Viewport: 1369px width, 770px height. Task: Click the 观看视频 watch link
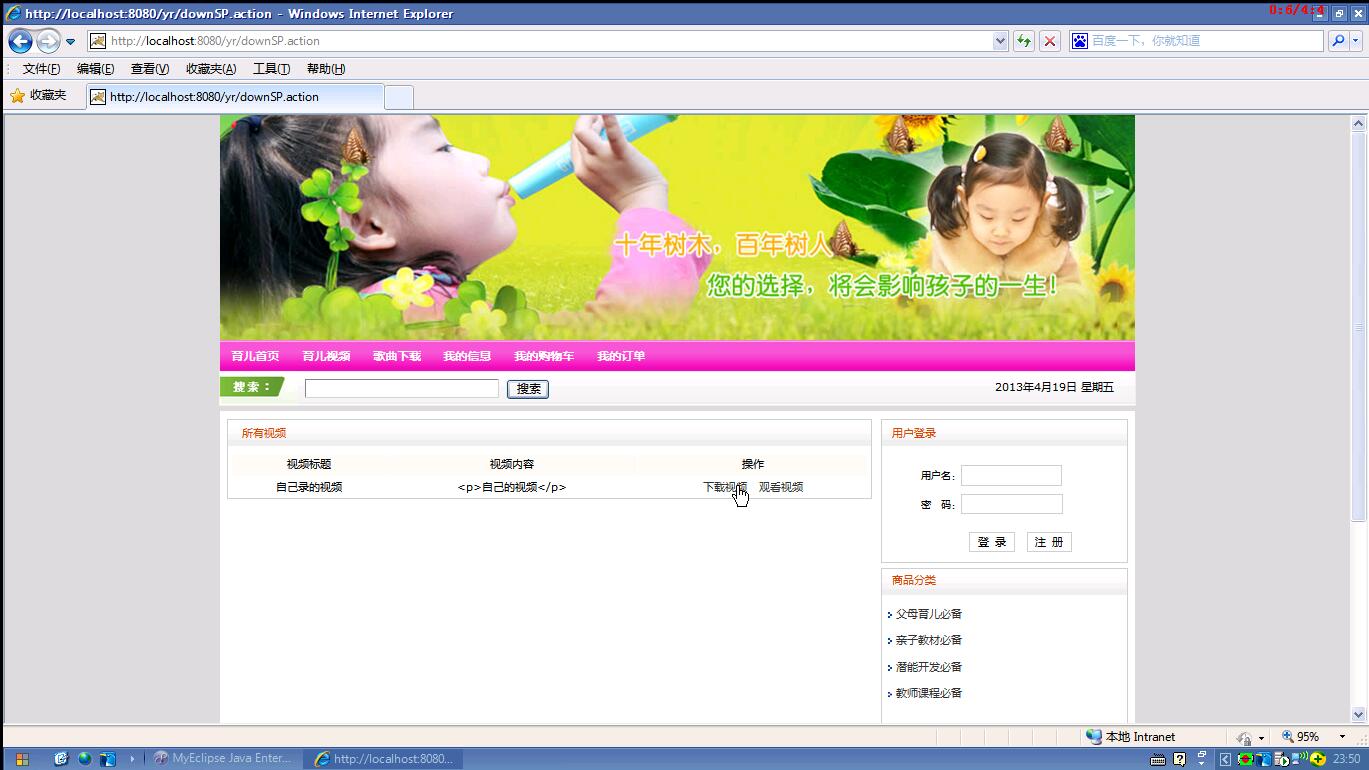(x=781, y=488)
